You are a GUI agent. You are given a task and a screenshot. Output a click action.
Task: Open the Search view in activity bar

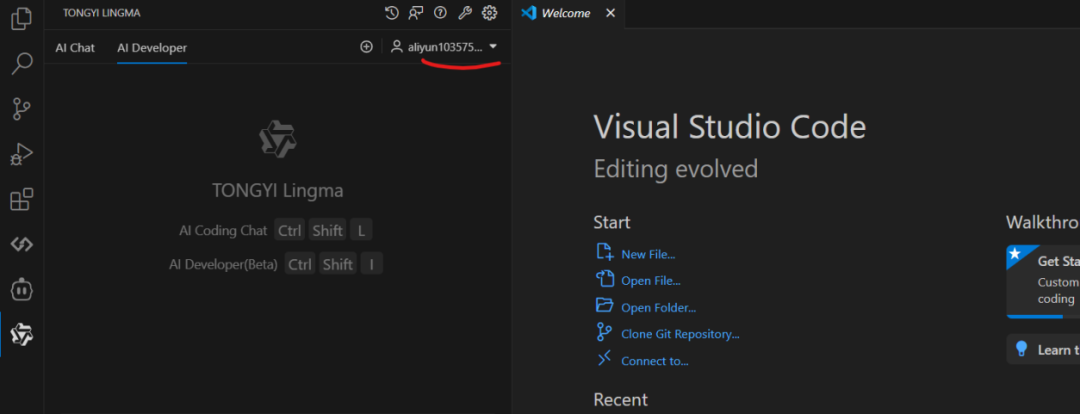click(x=21, y=63)
